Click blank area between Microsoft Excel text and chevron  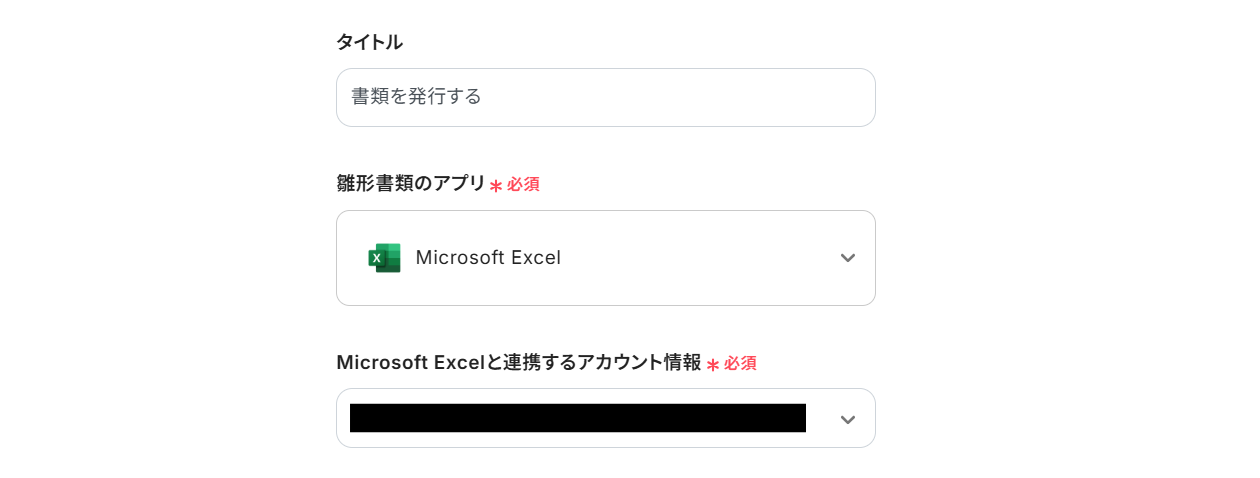click(x=700, y=258)
